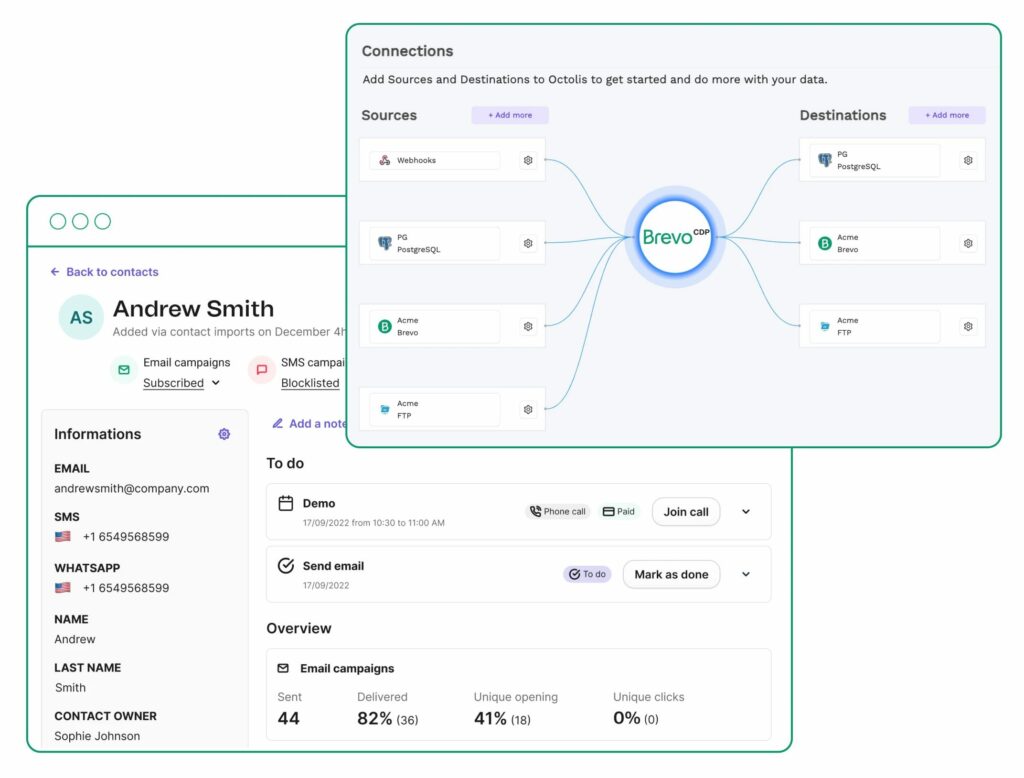Click the US flag beside SMS number
This screenshot has width=1024, height=778.
[x=63, y=536]
